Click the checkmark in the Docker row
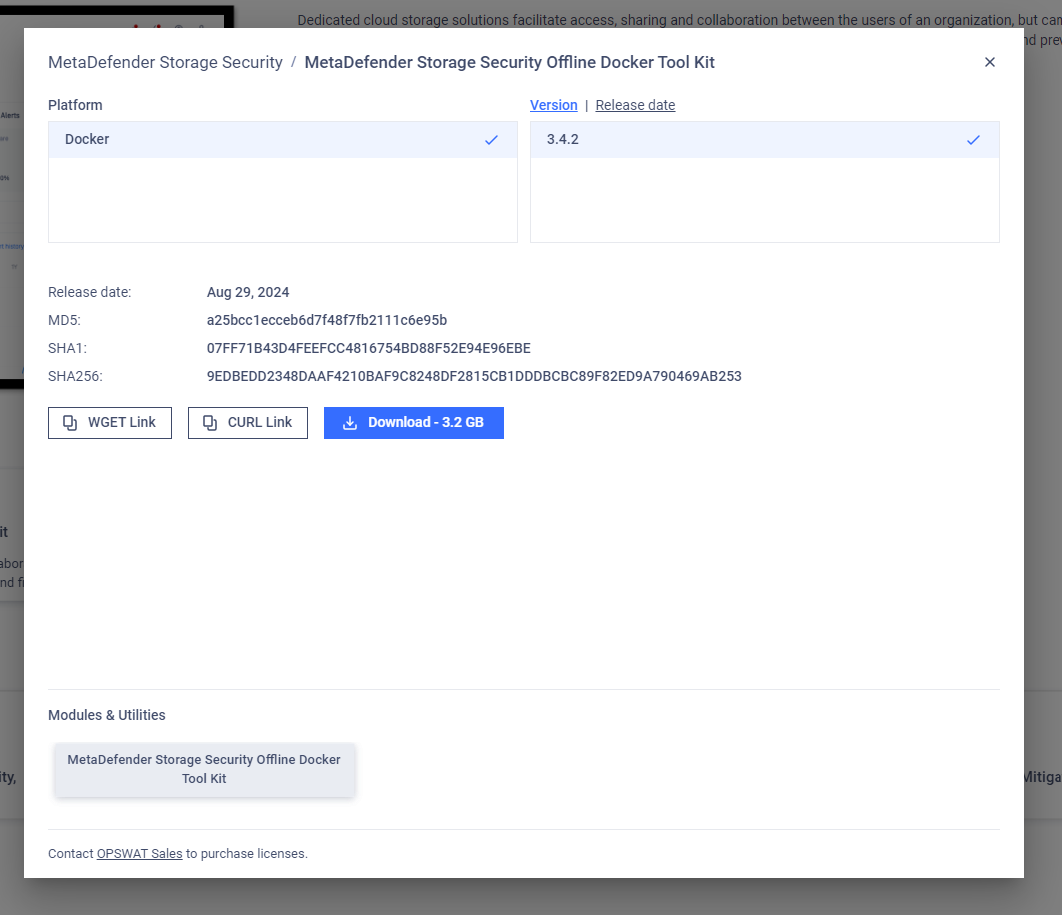The width and height of the screenshot is (1062, 915). [x=491, y=140]
